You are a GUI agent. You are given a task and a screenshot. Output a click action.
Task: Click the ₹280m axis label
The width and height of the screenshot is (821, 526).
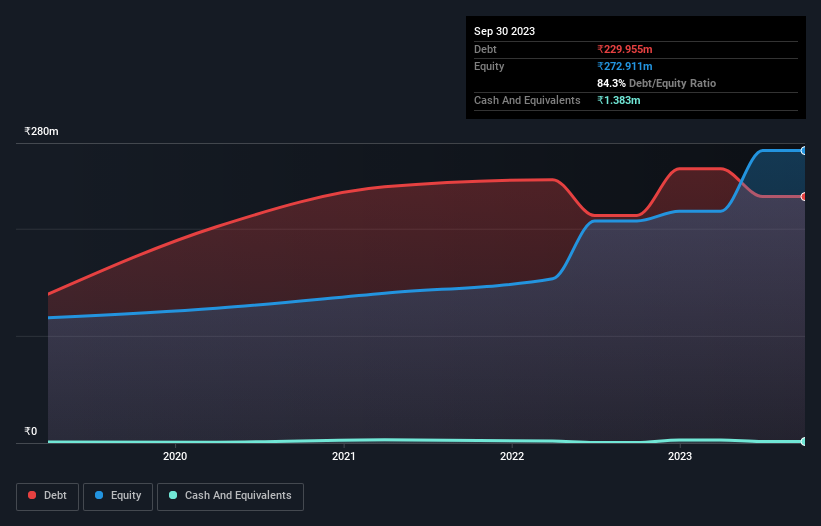tap(41, 131)
